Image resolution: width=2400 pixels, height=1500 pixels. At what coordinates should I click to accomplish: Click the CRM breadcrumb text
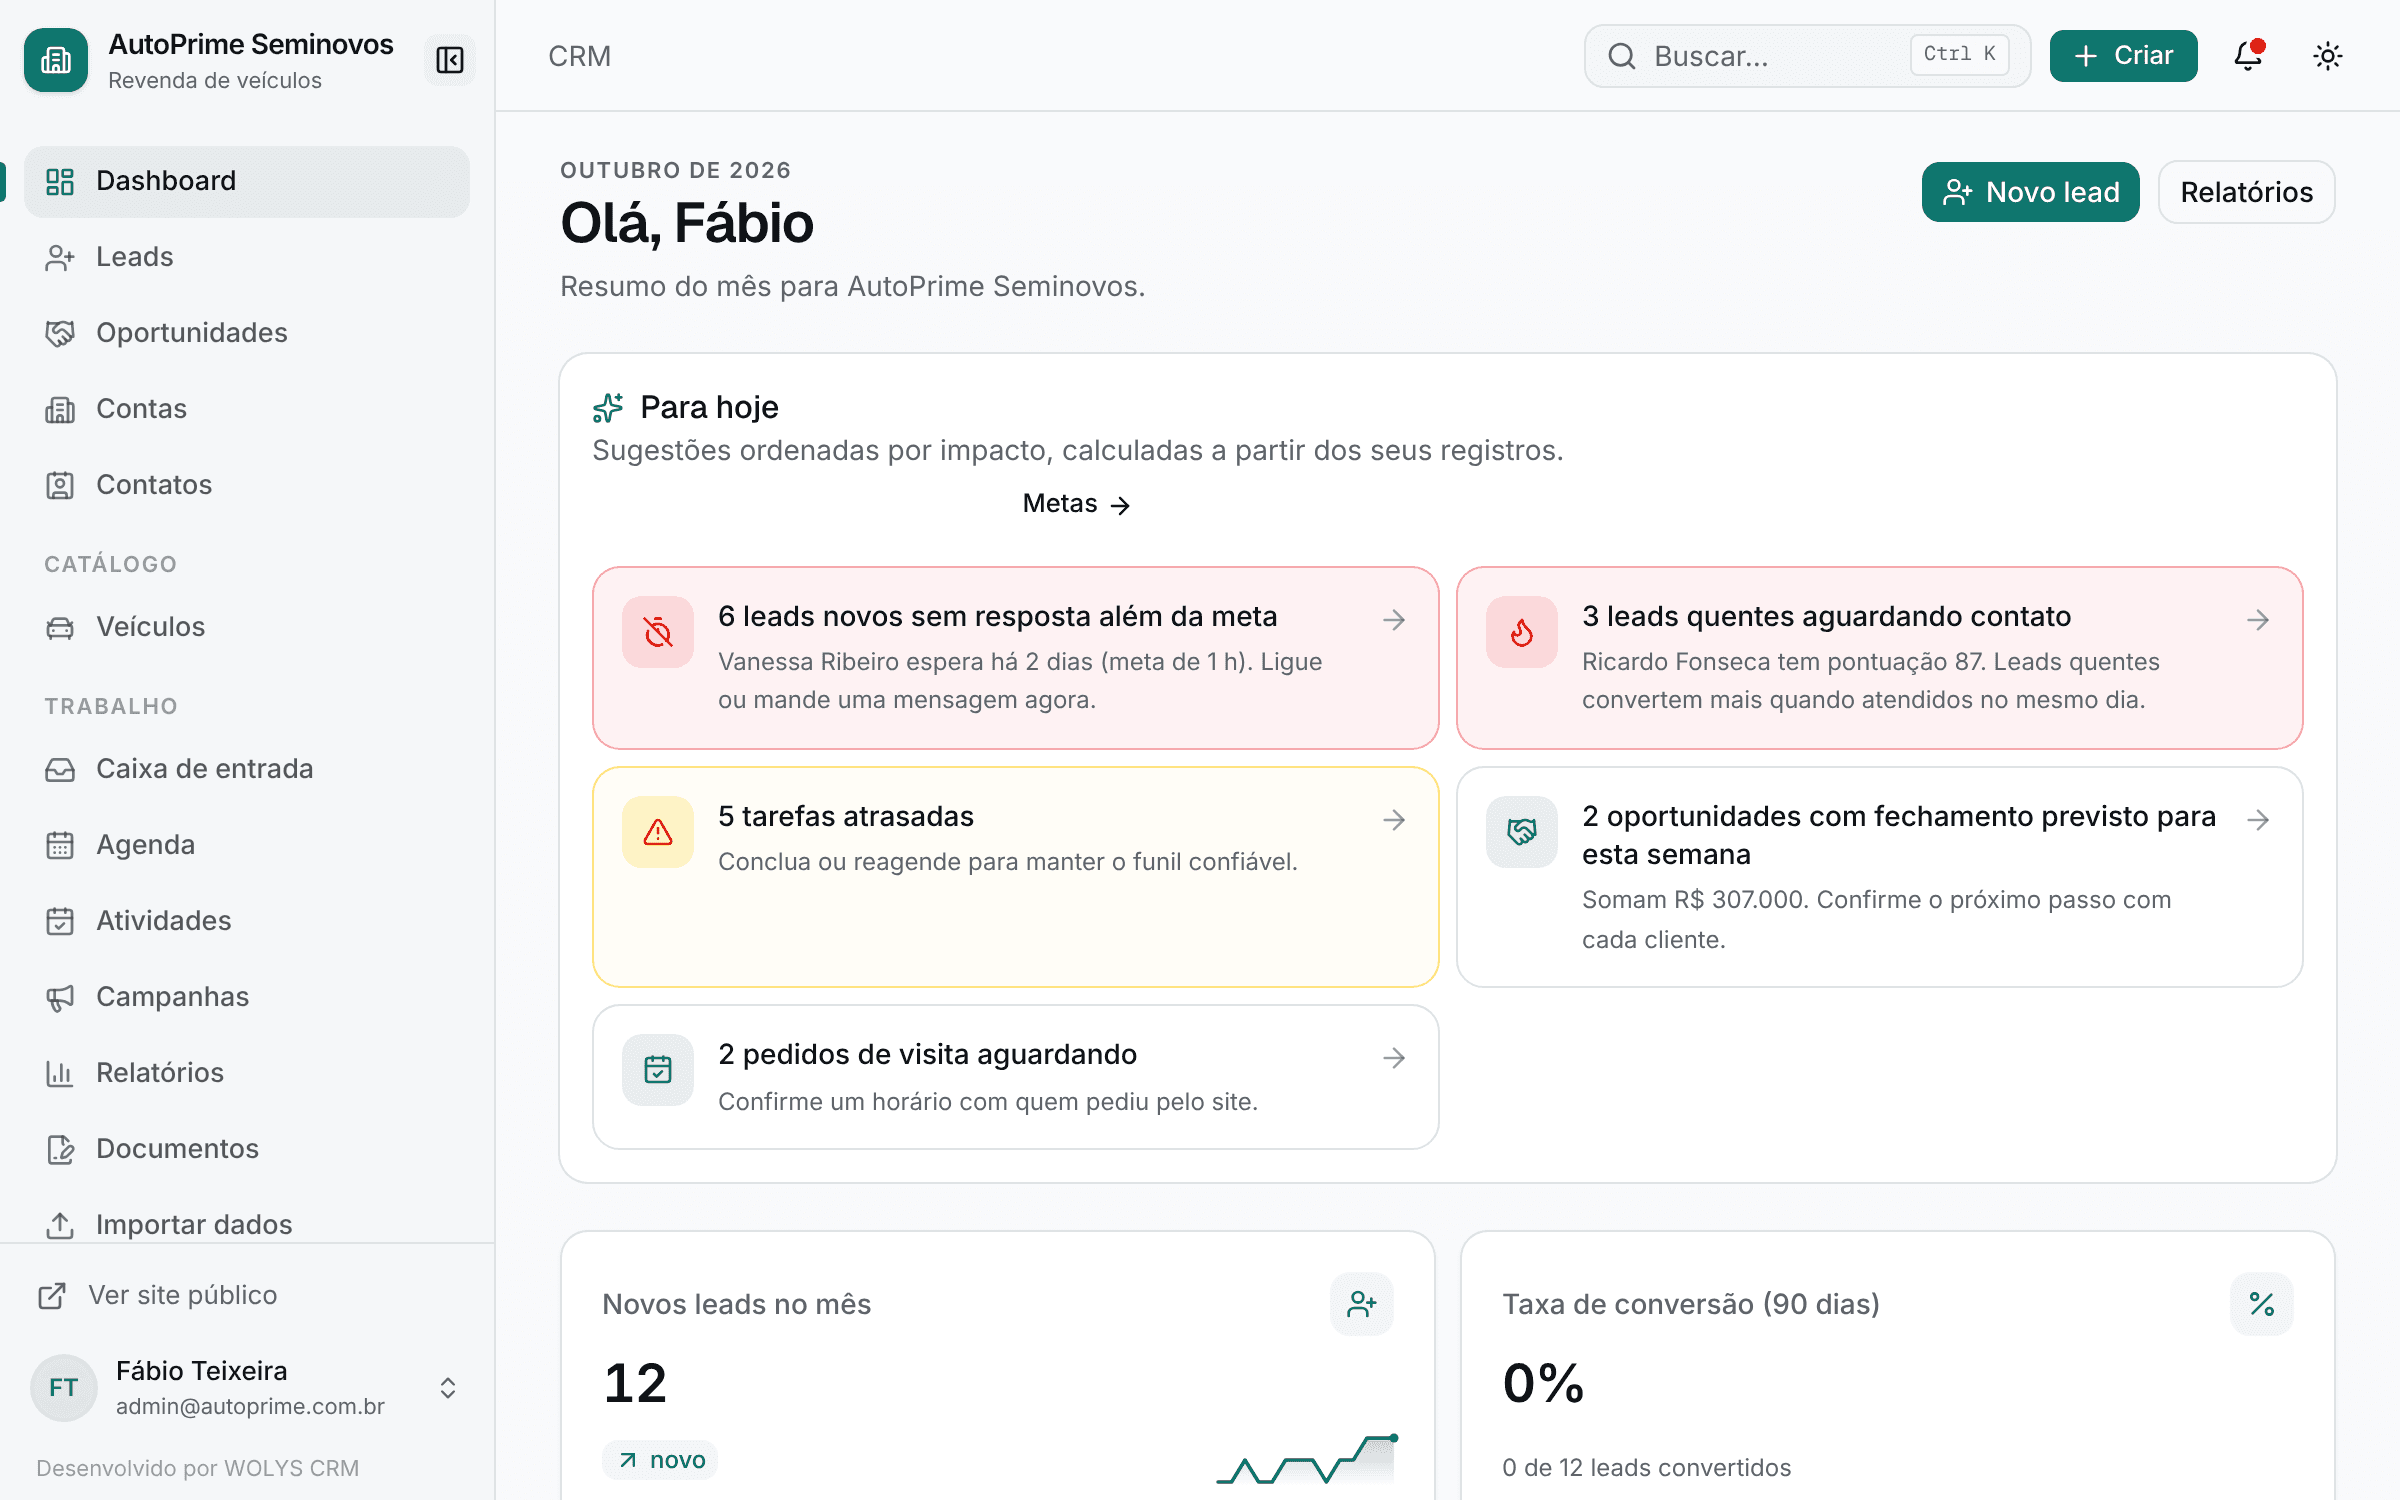coord(580,56)
